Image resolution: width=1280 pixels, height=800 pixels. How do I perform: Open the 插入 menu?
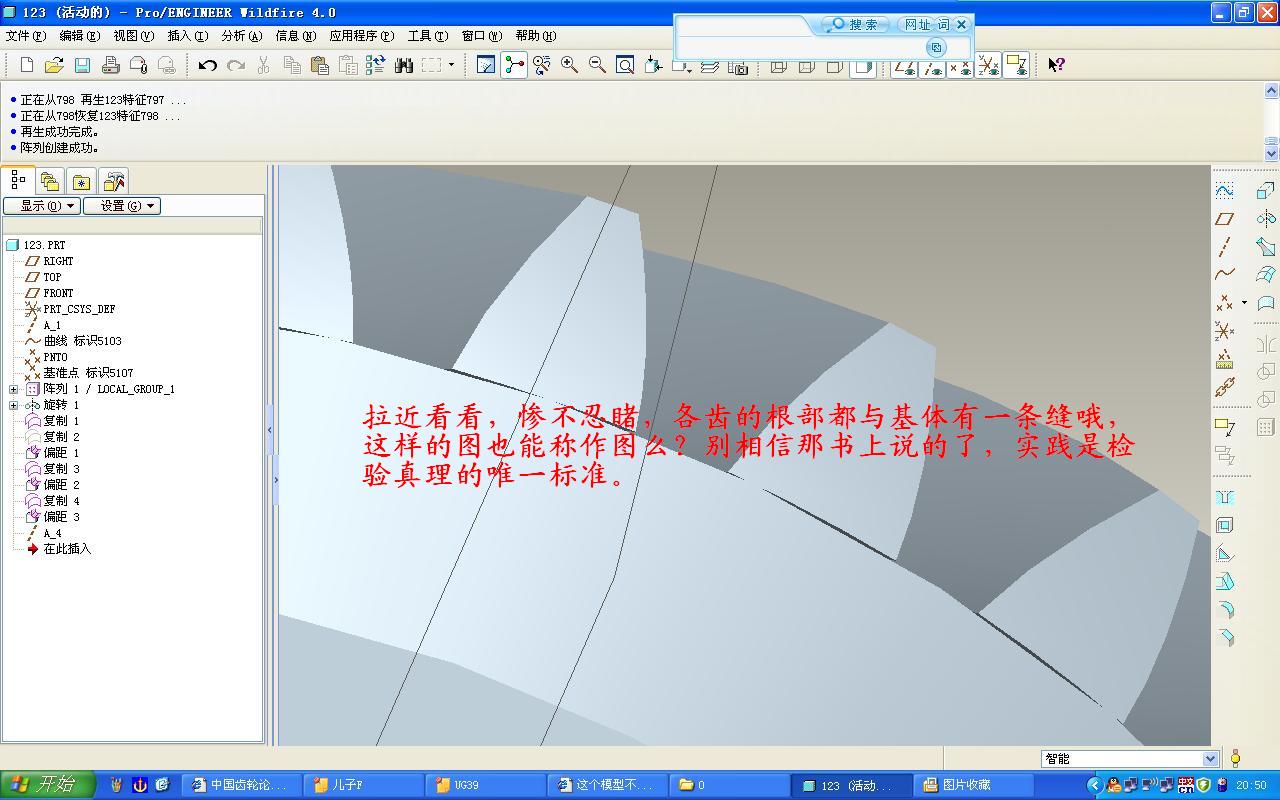(188, 36)
